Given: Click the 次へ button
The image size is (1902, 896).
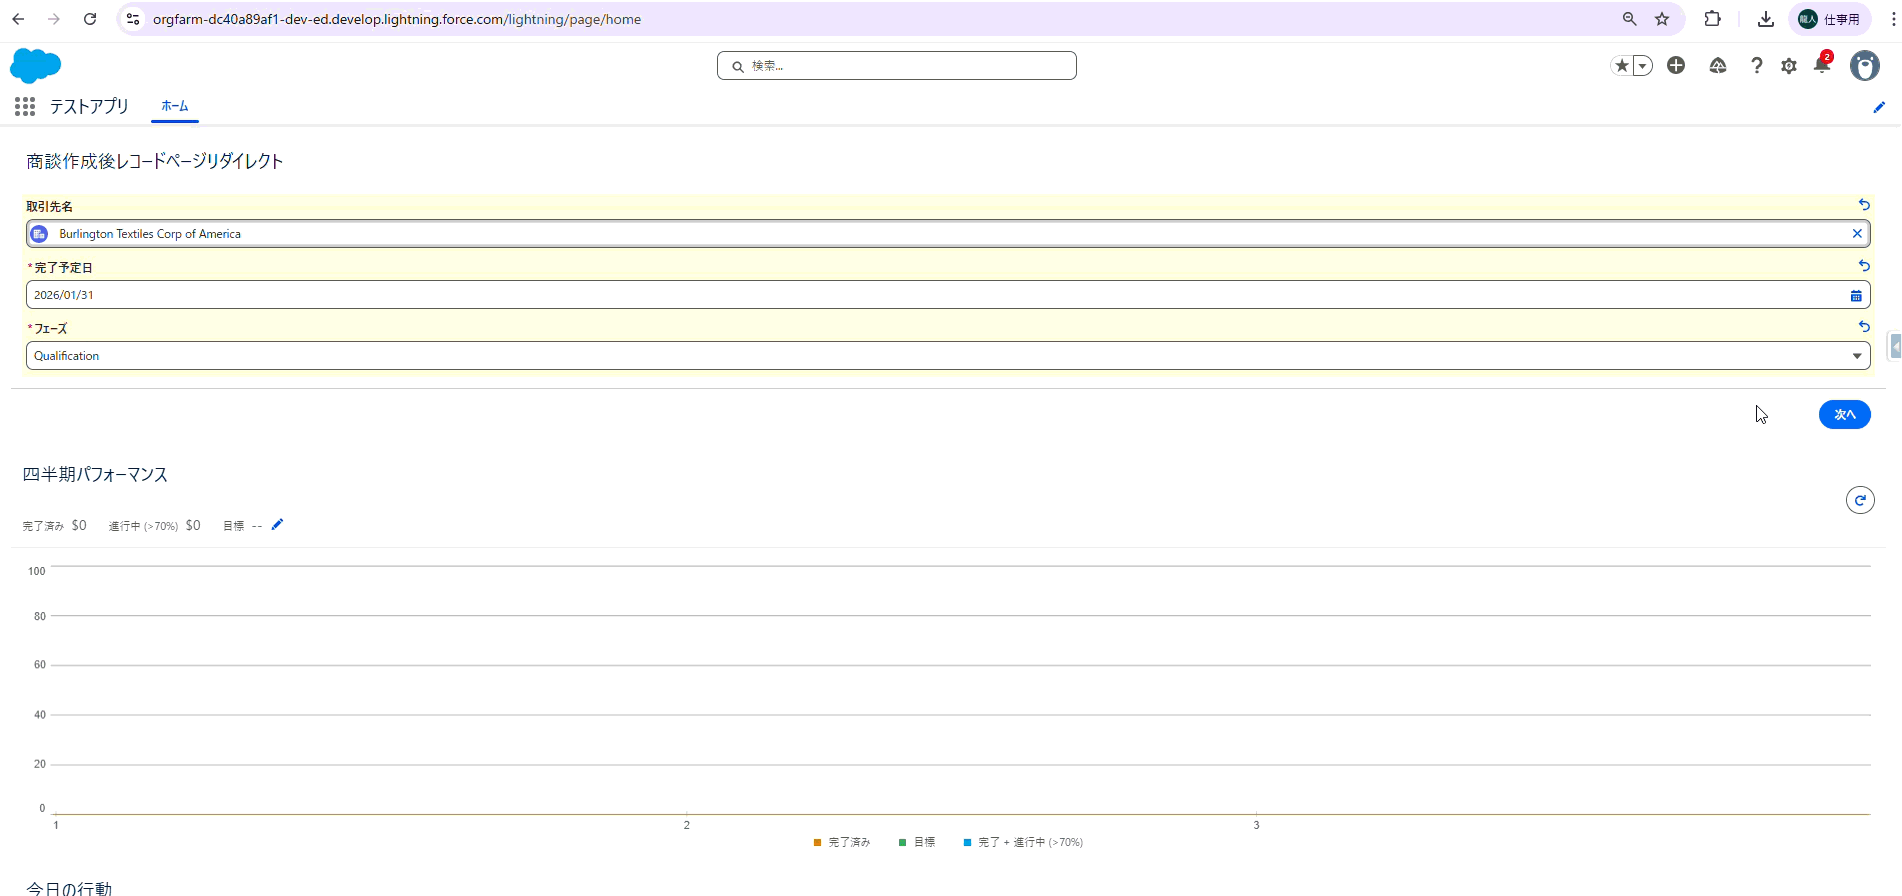Looking at the screenshot, I should click(1844, 415).
